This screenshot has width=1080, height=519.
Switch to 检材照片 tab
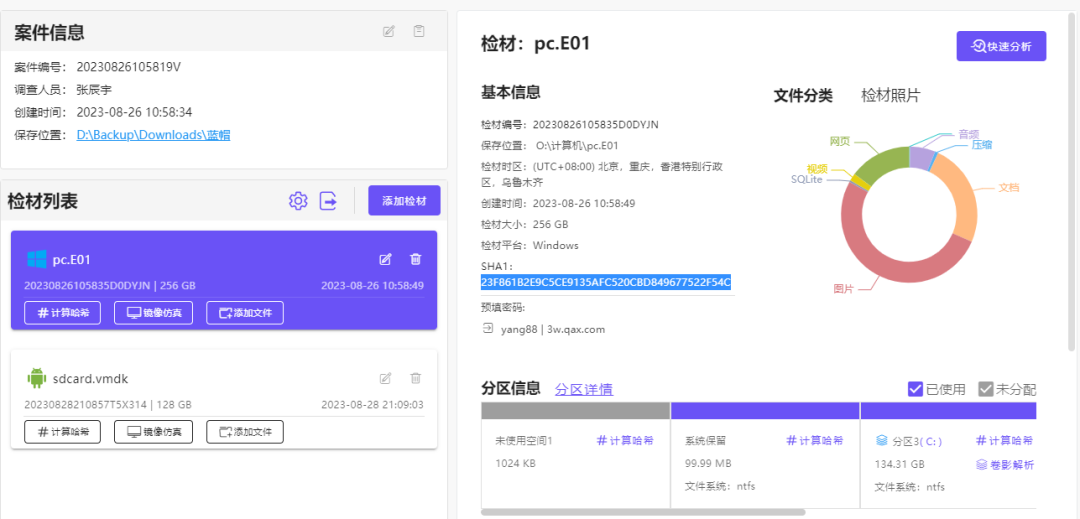point(891,96)
